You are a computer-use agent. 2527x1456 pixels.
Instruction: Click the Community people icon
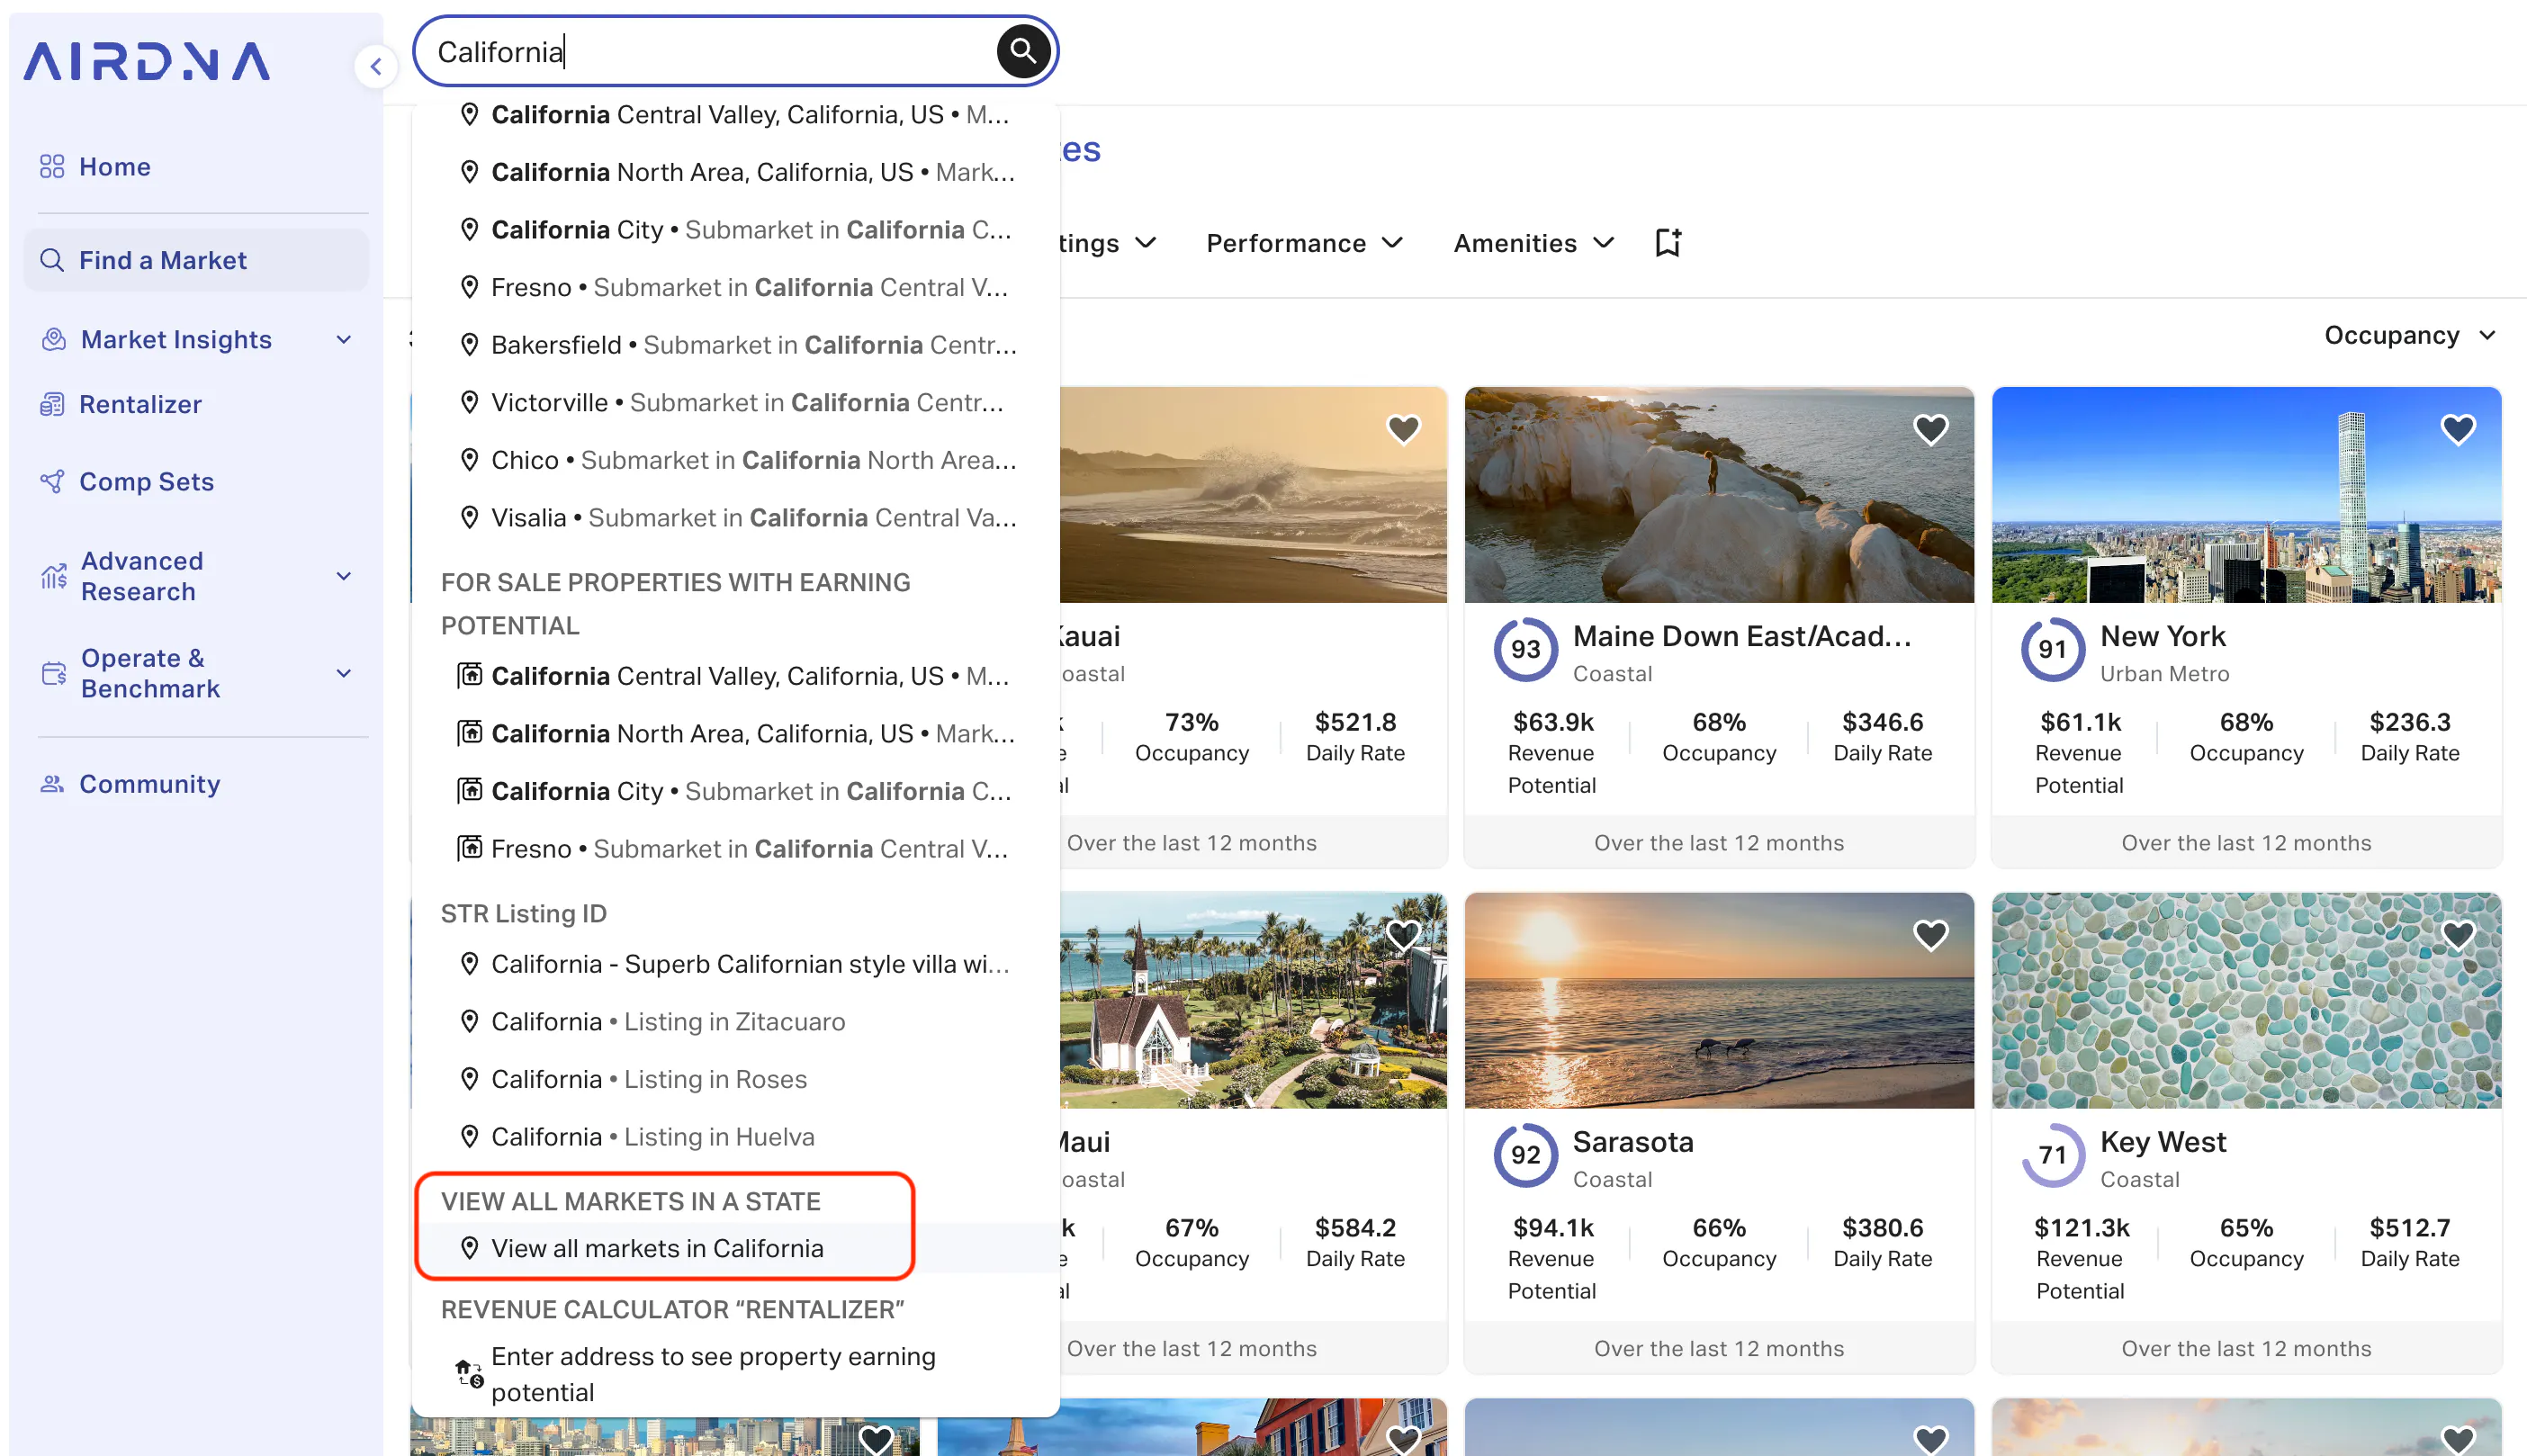pyautogui.click(x=52, y=784)
